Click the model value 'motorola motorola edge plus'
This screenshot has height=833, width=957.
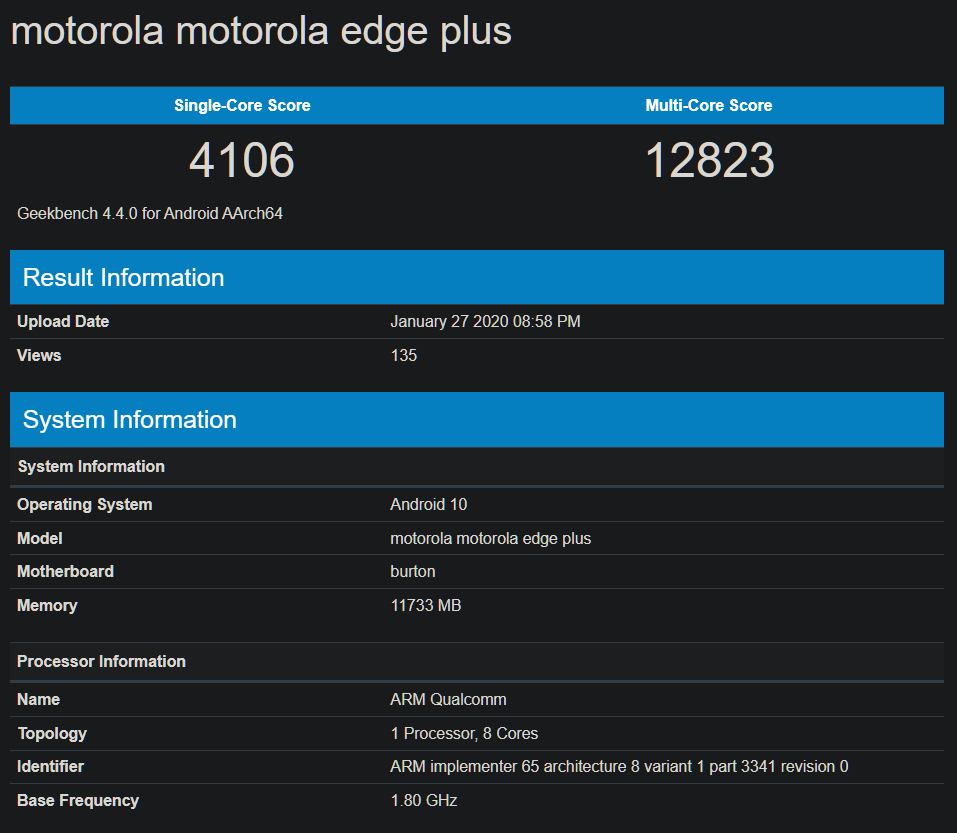(x=491, y=539)
